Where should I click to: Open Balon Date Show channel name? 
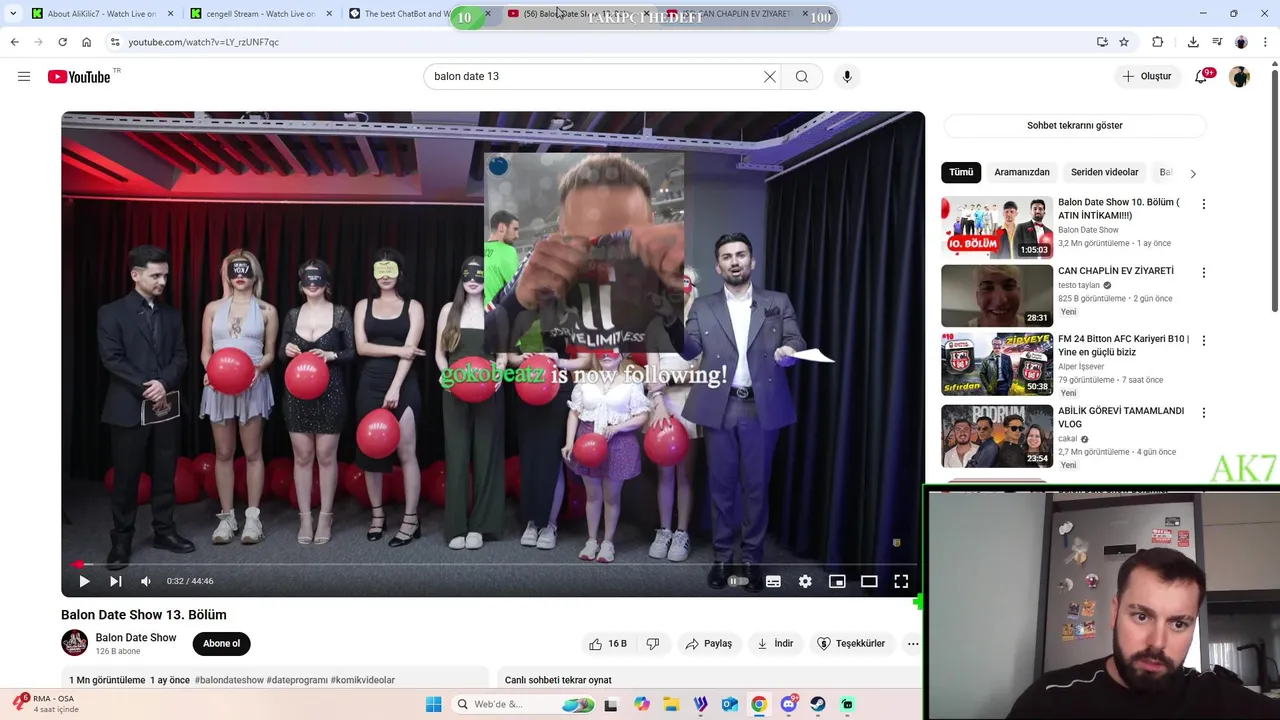click(x=136, y=638)
